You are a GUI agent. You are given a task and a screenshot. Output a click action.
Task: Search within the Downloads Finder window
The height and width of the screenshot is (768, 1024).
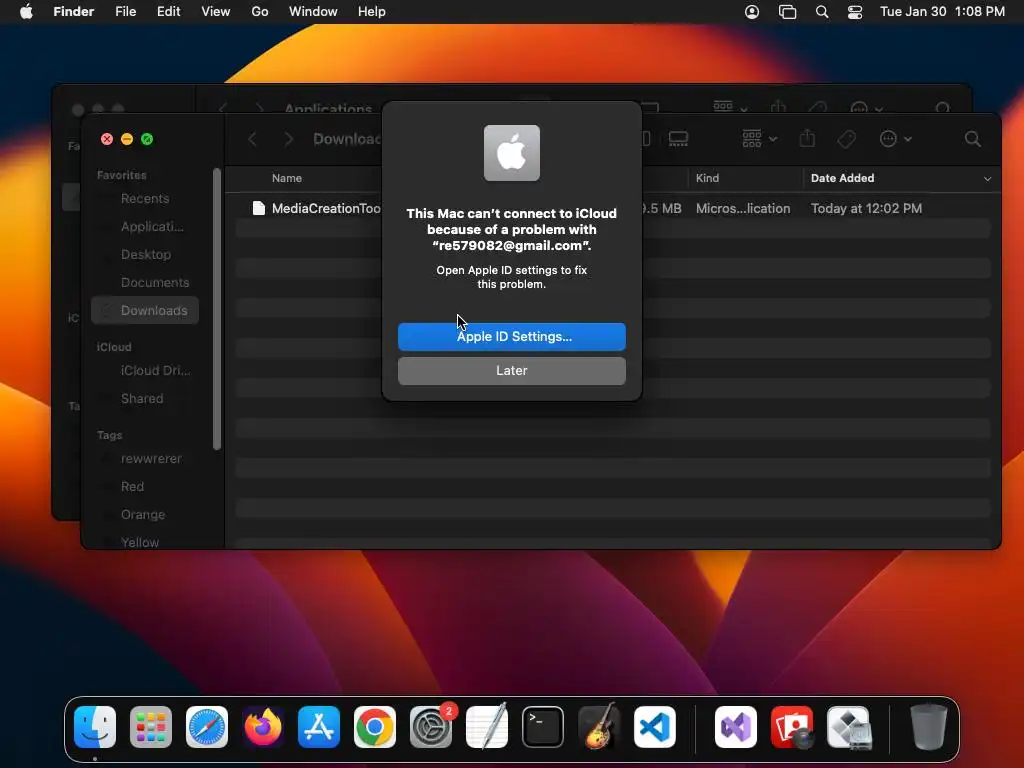pyautogui.click(x=972, y=138)
